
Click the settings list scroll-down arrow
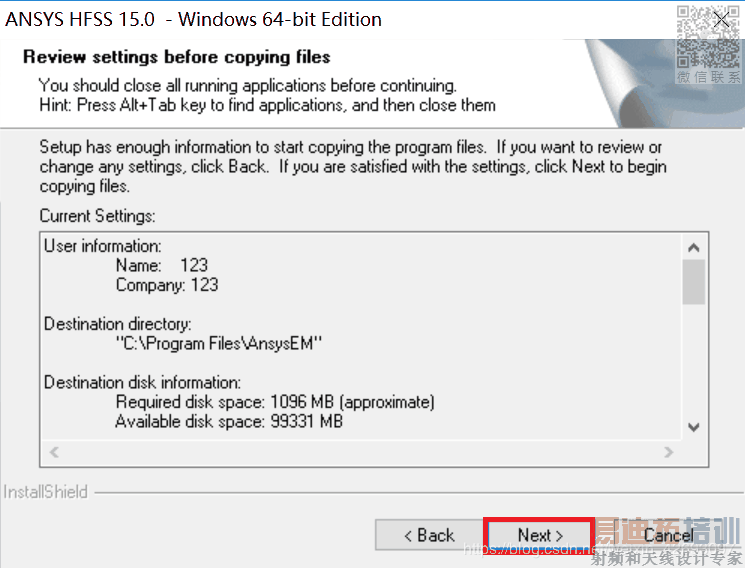pos(694,426)
